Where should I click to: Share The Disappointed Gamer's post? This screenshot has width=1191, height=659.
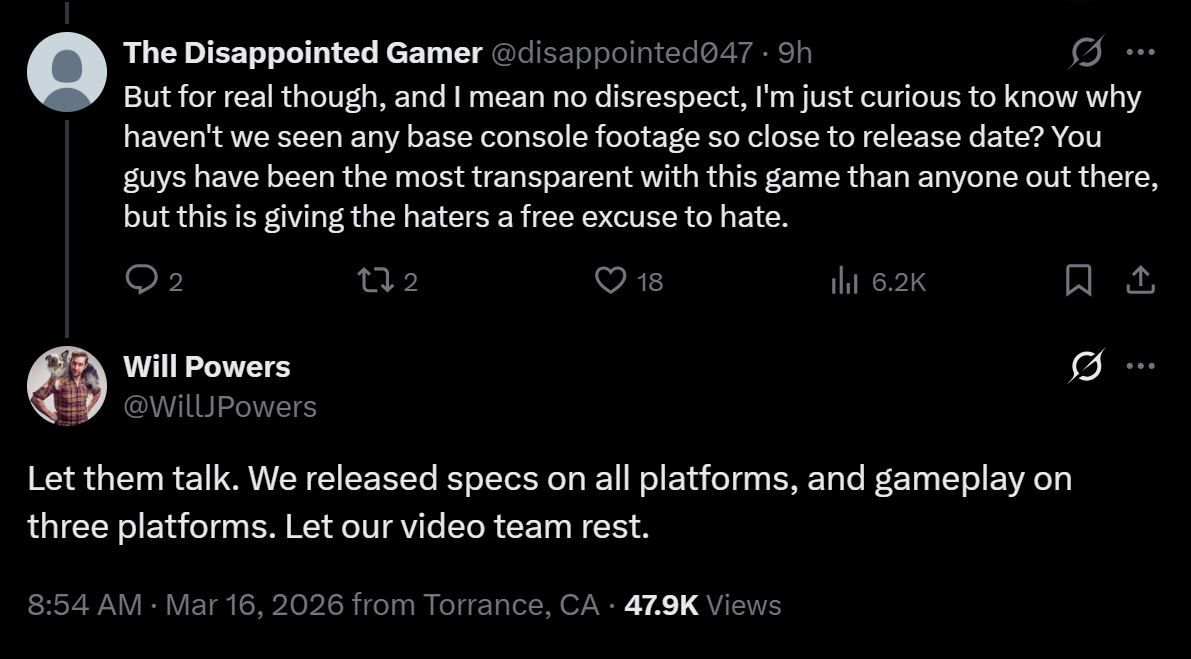[x=1139, y=282]
